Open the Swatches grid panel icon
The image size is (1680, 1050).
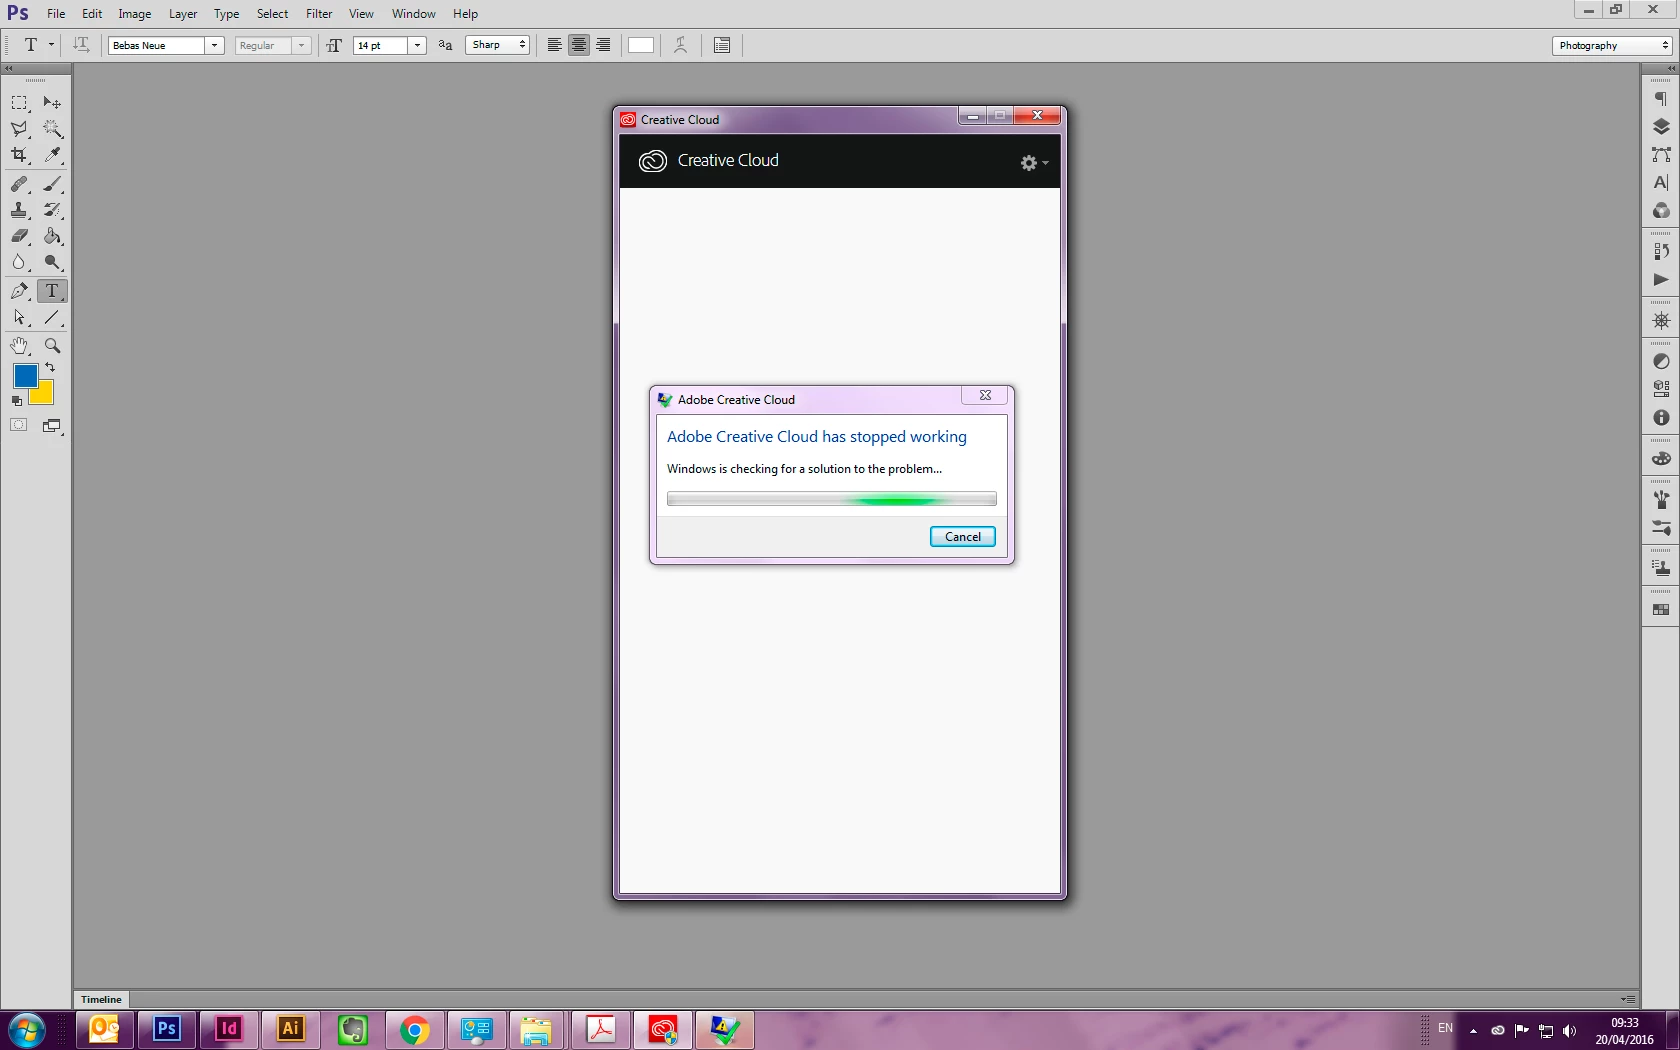pos(1661,609)
